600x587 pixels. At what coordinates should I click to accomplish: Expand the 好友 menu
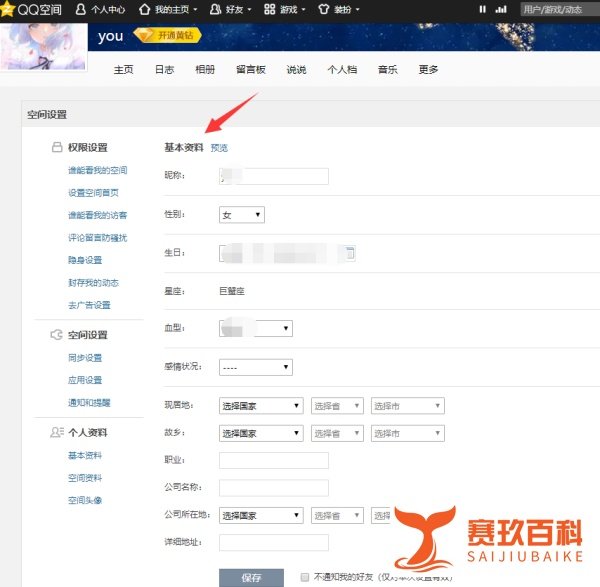(230, 9)
